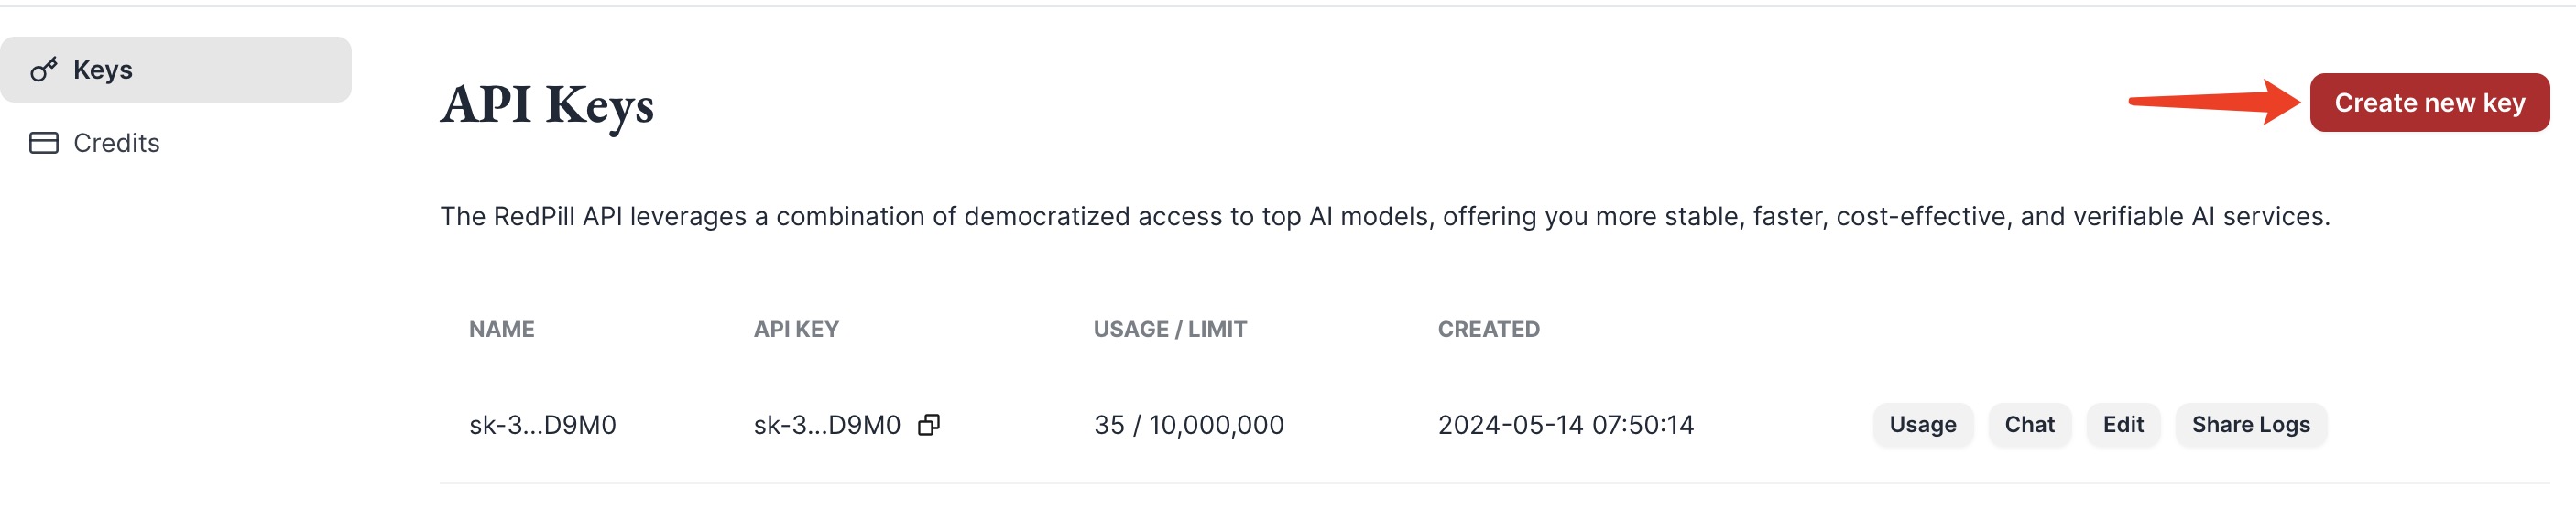Viewport: 2576px width, 531px height.
Task: Click the CREATED column header
Action: click(1489, 329)
